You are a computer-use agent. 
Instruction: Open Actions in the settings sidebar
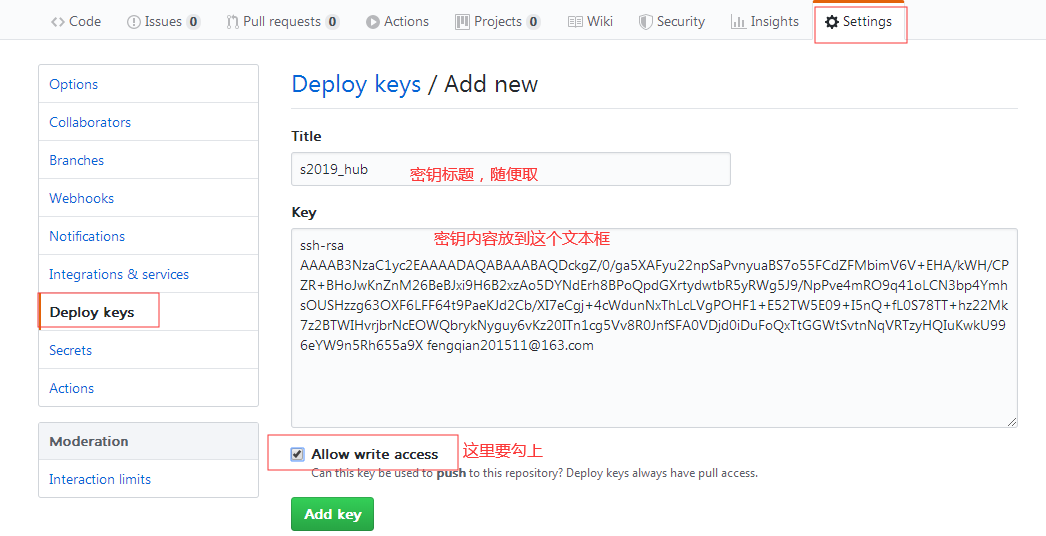pyautogui.click(x=148, y=388)
